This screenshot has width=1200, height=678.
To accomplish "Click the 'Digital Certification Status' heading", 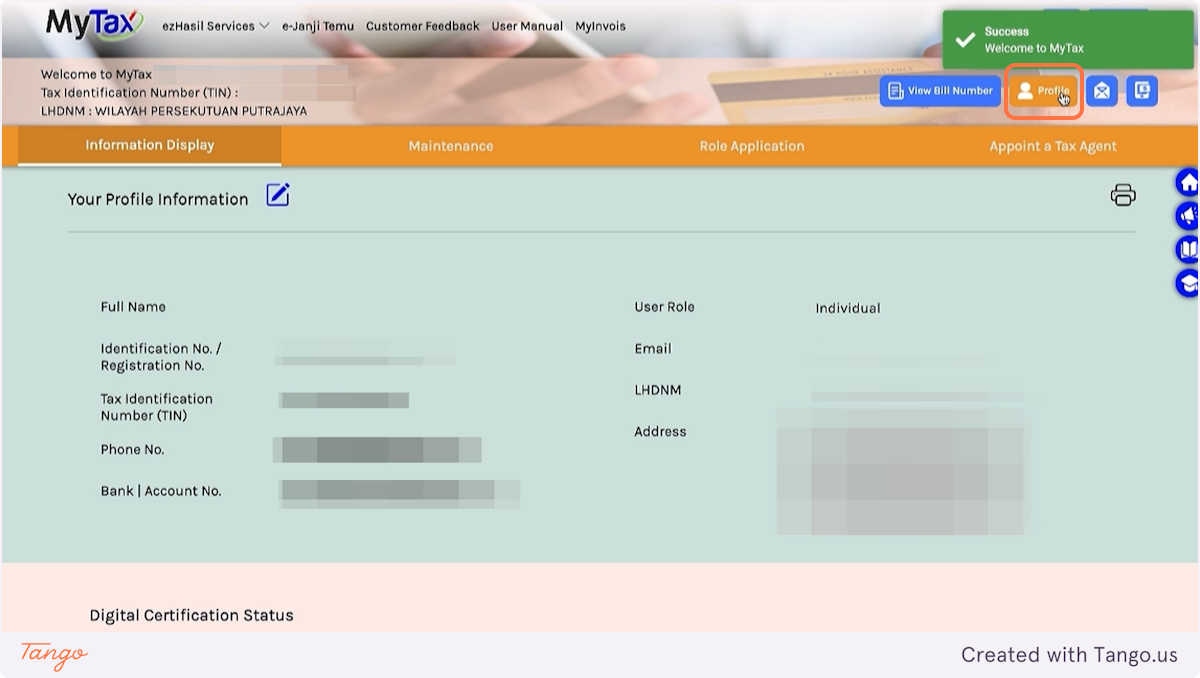I will point(192,615).
